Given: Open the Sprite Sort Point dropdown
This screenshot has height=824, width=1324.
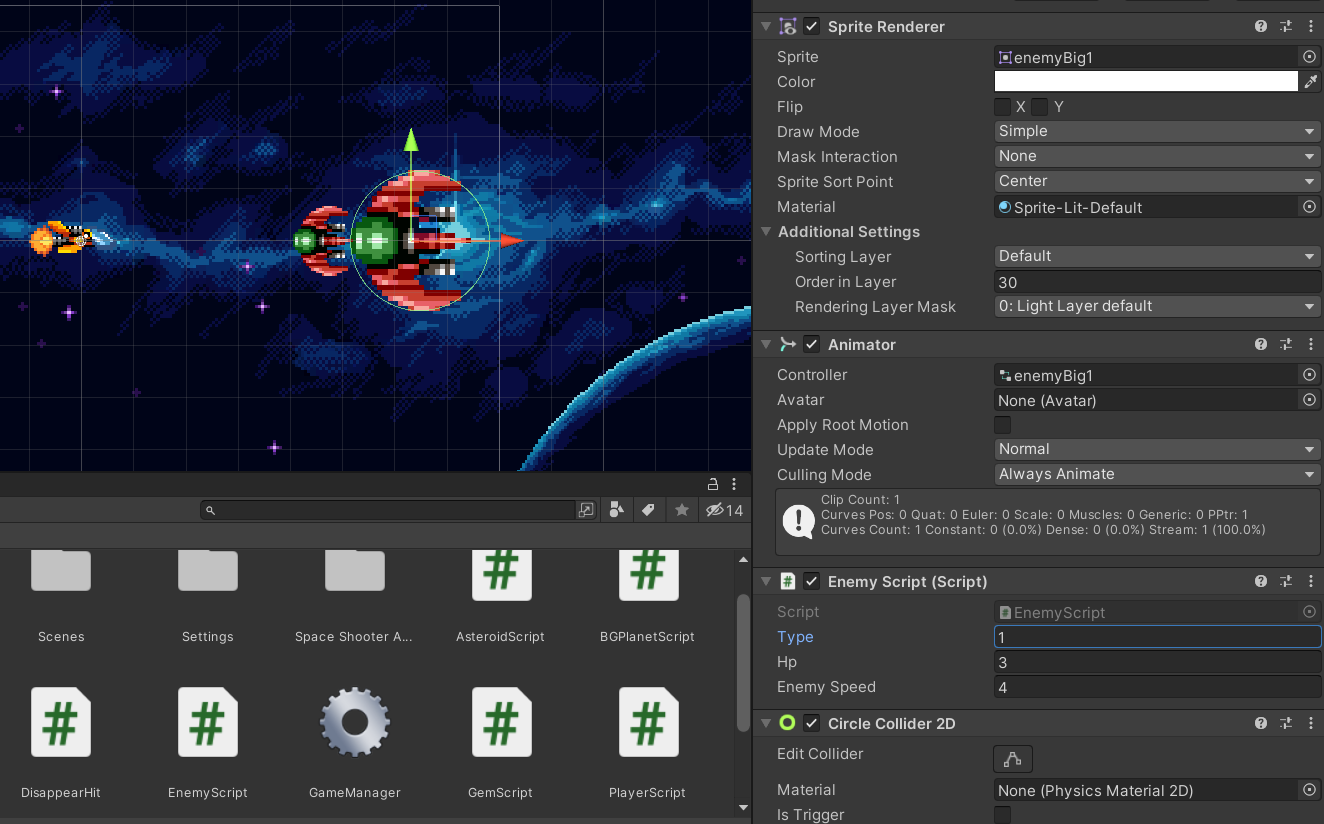Looking at the screenshot, I should (x=1158, y=181).
